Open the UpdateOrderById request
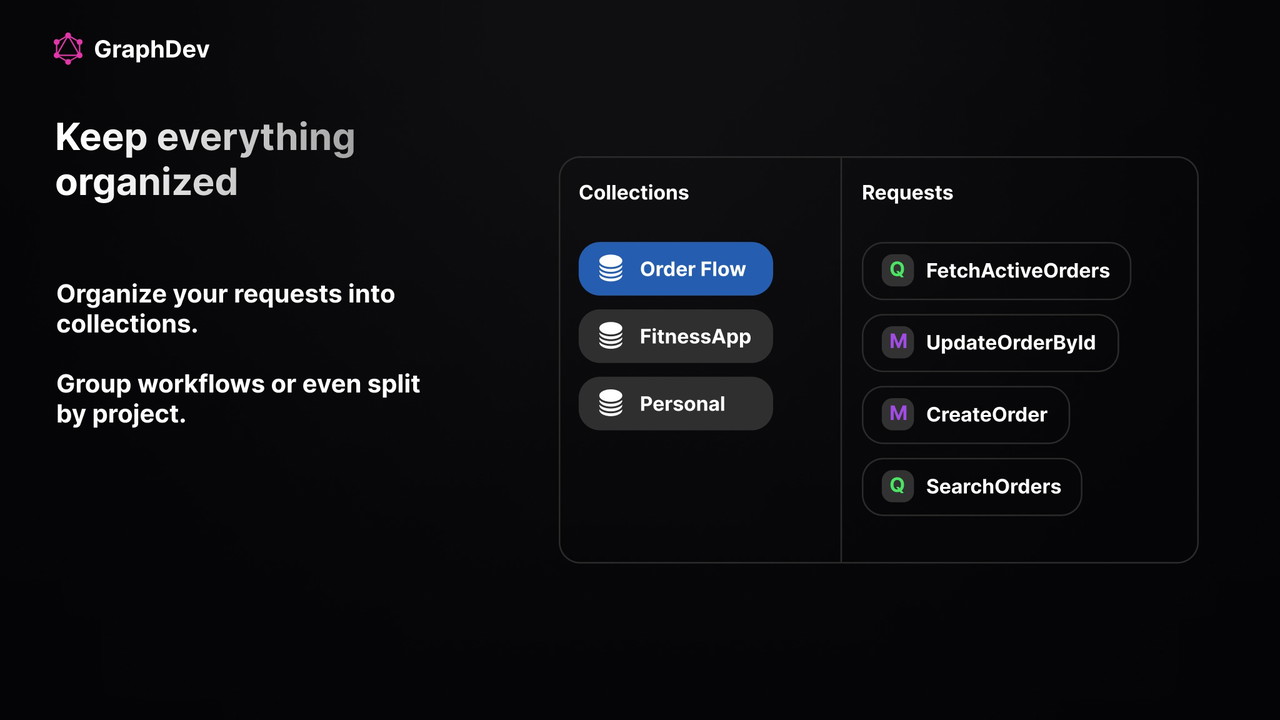1280x720 pixels. click(990, 342)
